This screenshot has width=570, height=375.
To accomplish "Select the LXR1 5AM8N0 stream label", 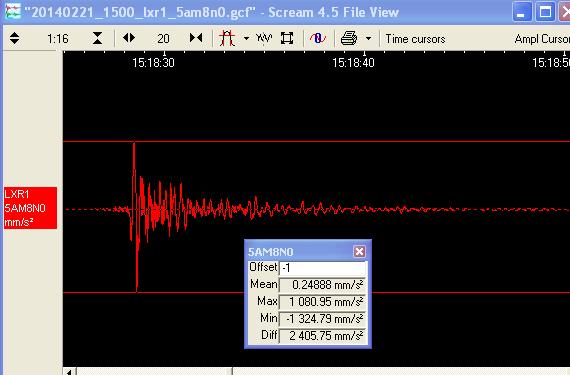I will (30, 208).
